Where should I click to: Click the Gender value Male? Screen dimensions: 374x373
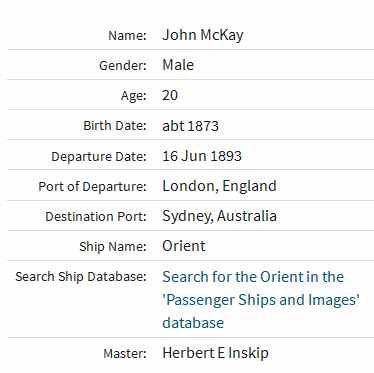pos(178,65)
